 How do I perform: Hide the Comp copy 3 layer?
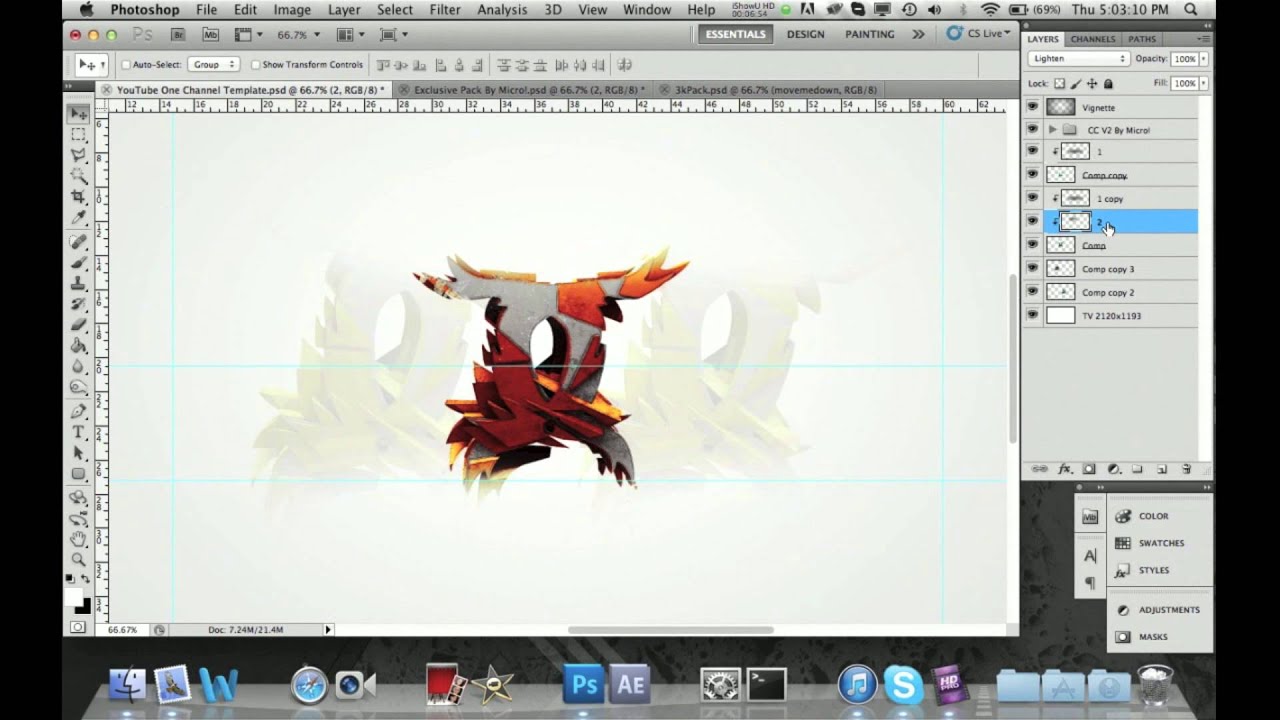pos(1033,268)
